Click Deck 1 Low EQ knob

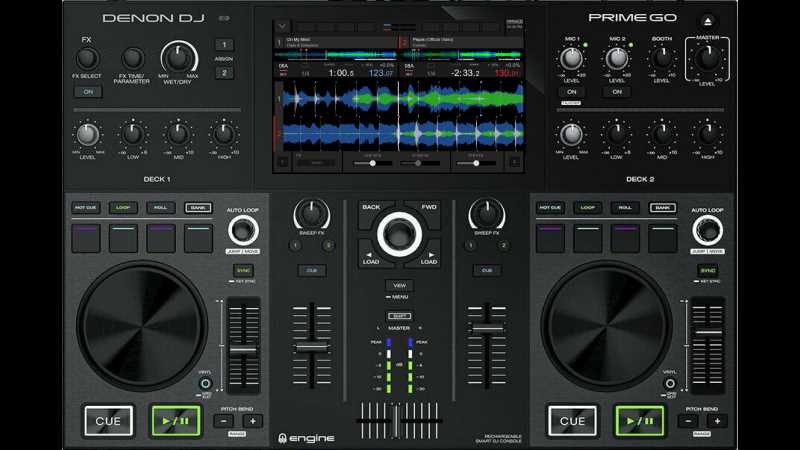click(133, 135)
